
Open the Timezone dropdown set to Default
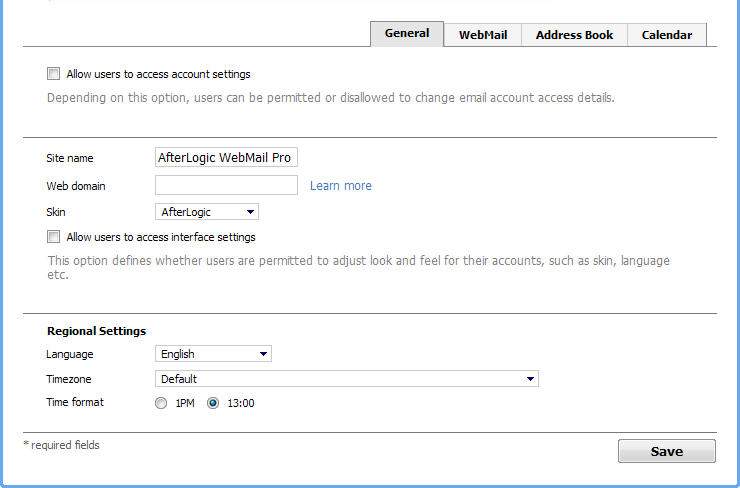pyautogui.click(x=347, y=379)
